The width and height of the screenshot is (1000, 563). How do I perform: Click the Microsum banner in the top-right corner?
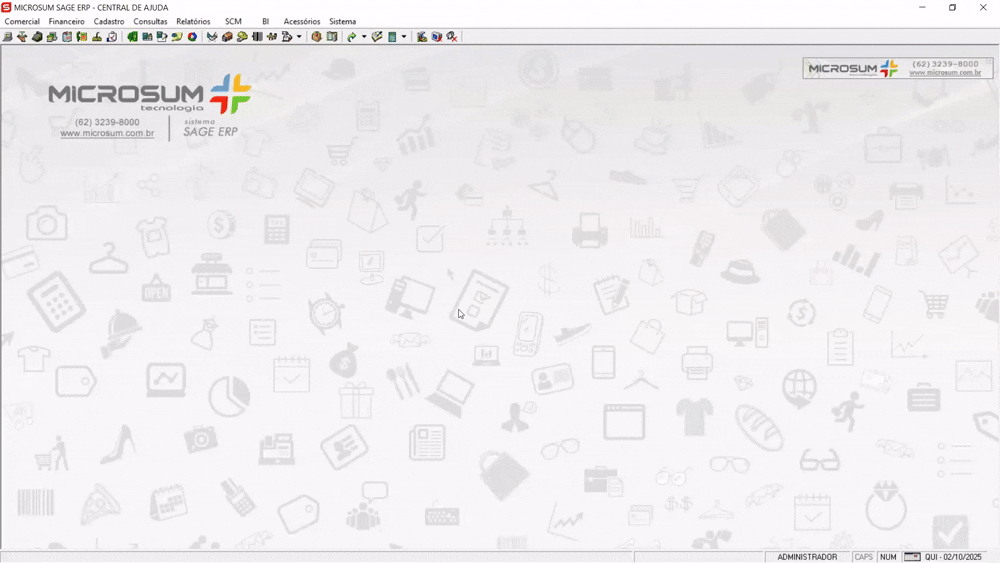tap(897, 68)
